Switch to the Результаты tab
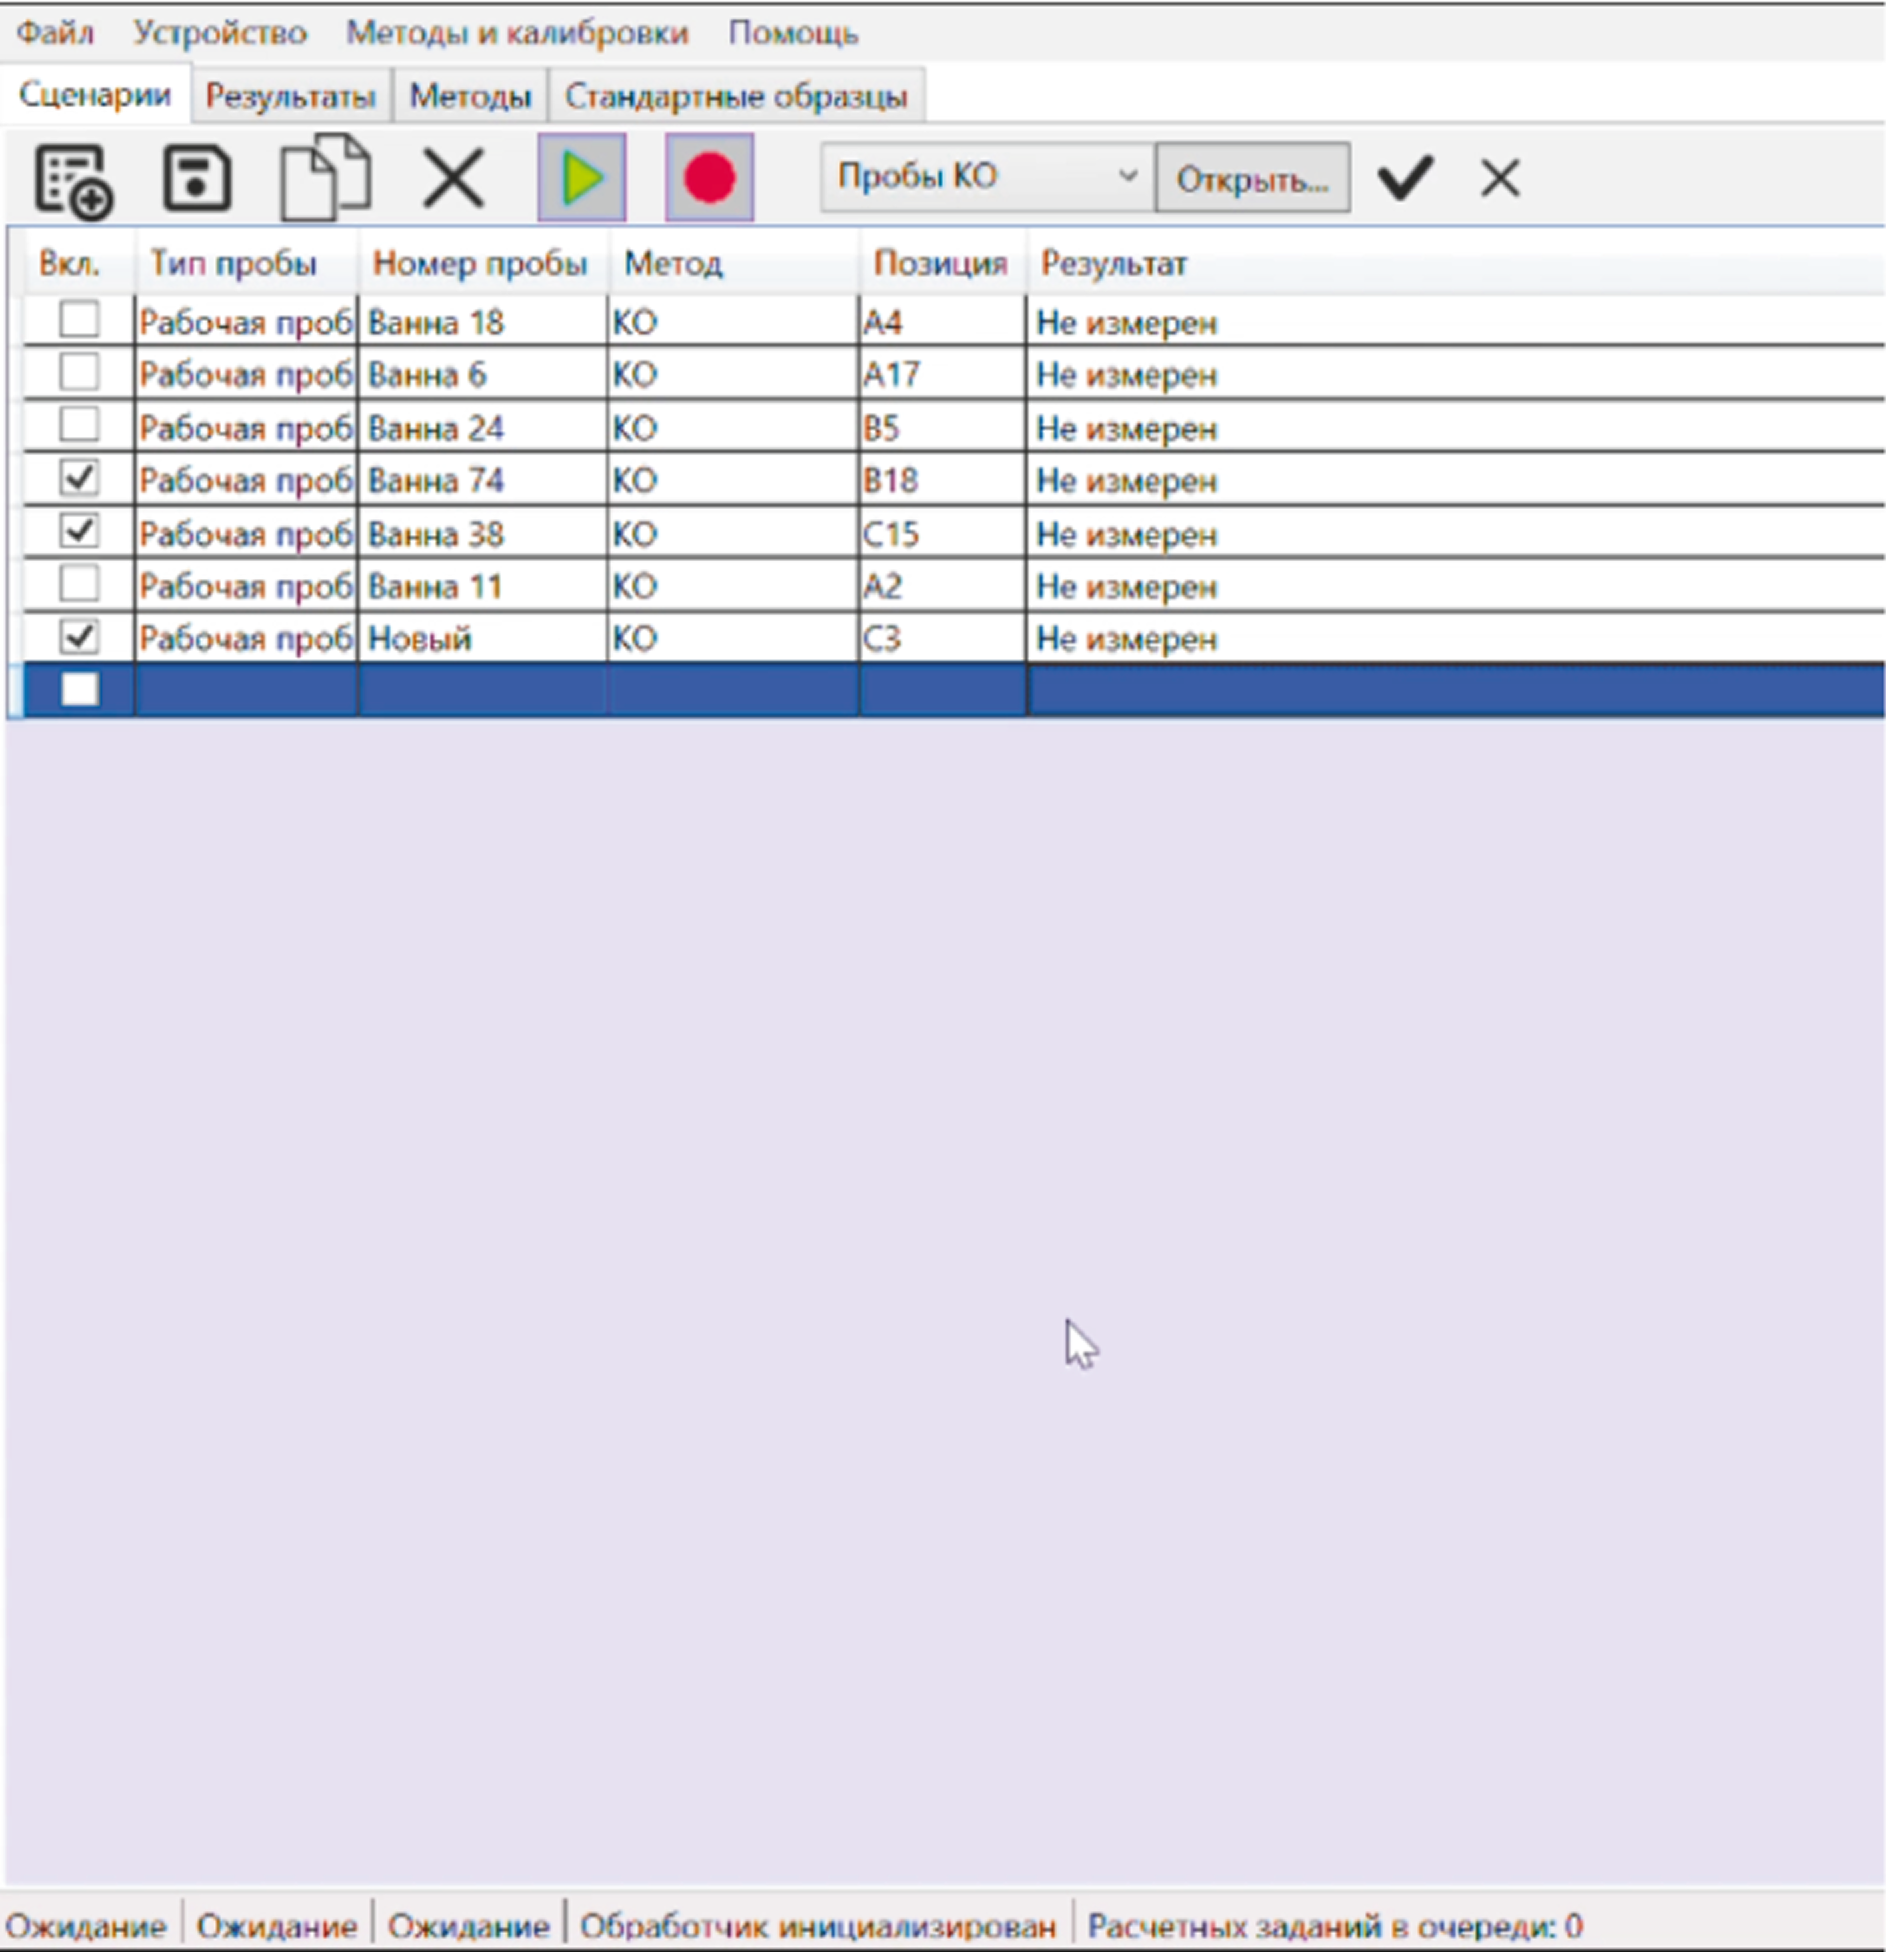Image resolution: width=1886 pixels, height=1952 pixels. pos(290,96)
